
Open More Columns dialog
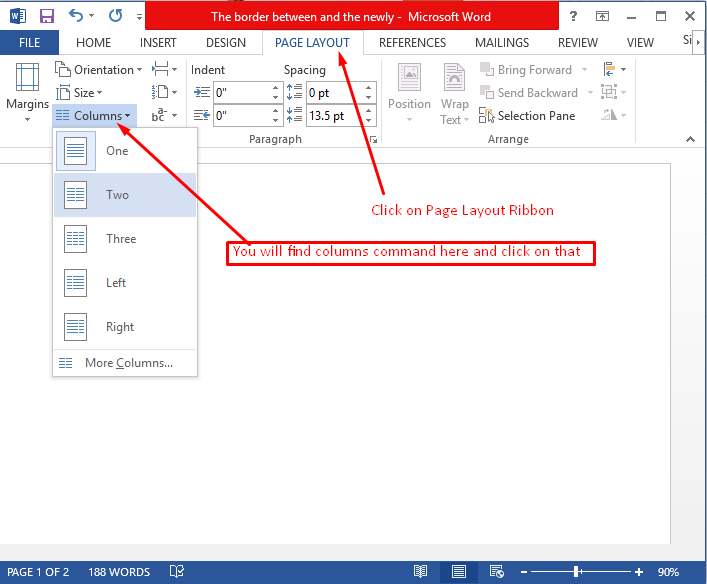125,363
